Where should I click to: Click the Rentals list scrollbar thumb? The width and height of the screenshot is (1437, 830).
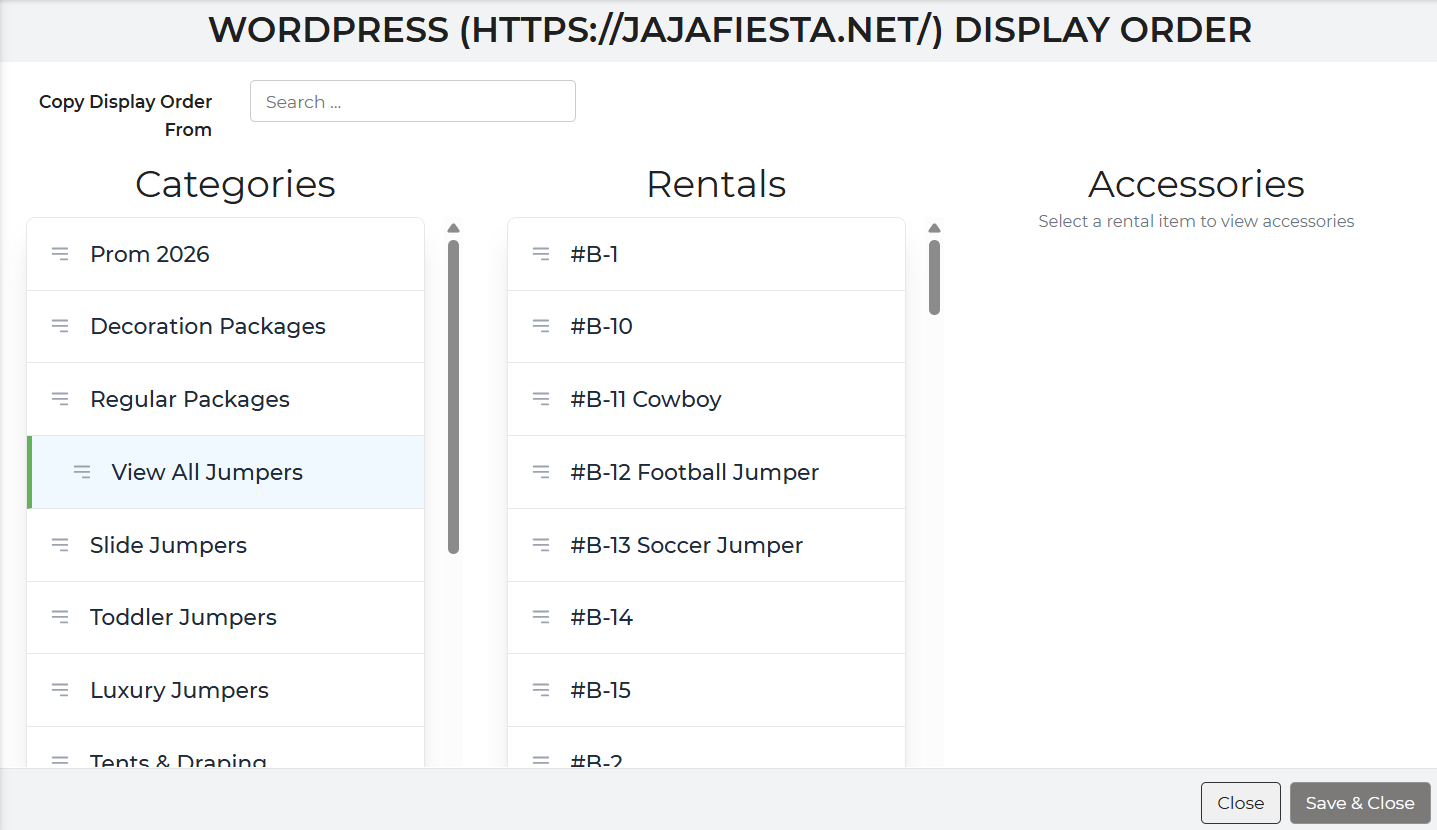point(934,277)
